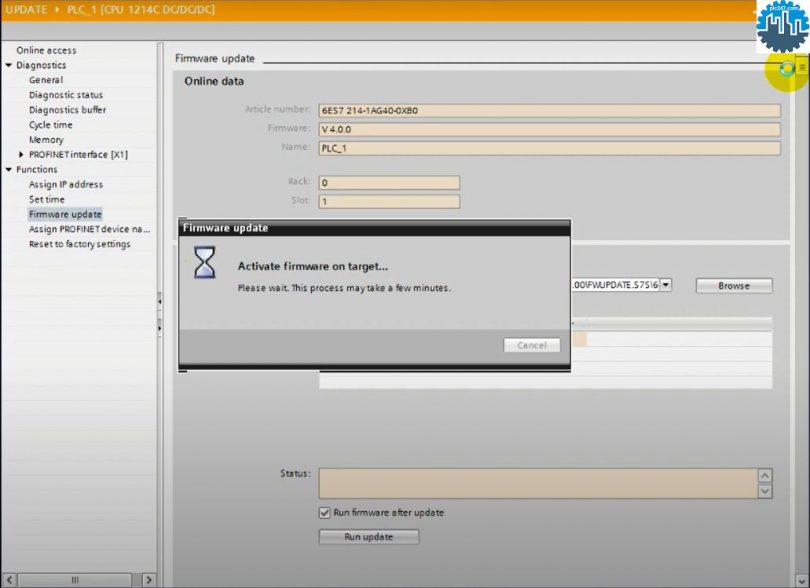Expand the PROFINET interface [X1] node
Screen dimensions: 810x588
tap(21, 154)
